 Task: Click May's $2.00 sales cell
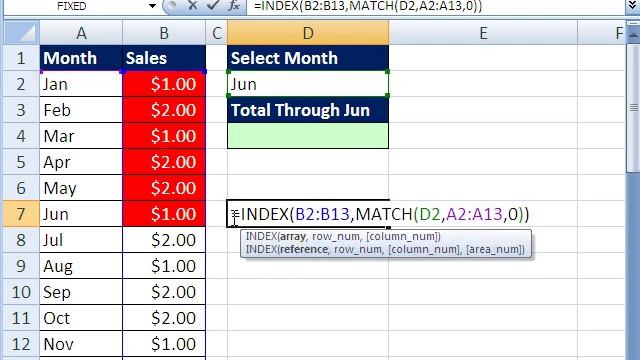point(164,188)
